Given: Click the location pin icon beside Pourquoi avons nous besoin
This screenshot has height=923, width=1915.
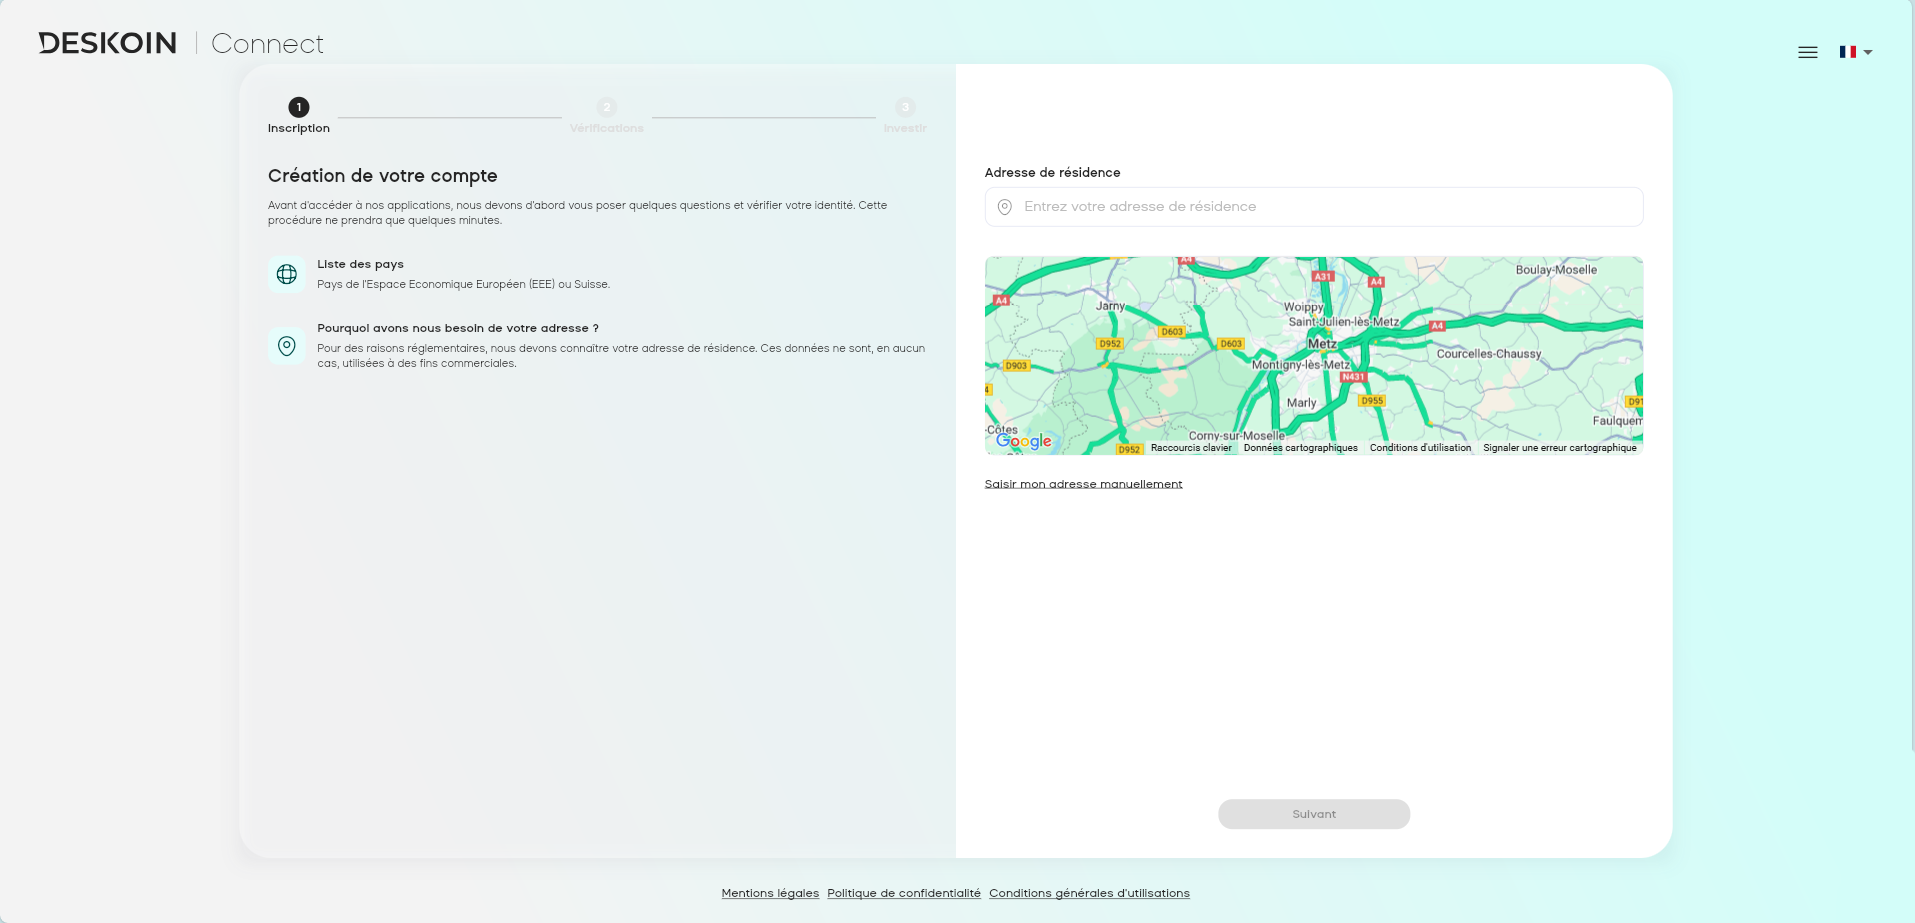Looking at the screenshot, I should pos(287,346).
